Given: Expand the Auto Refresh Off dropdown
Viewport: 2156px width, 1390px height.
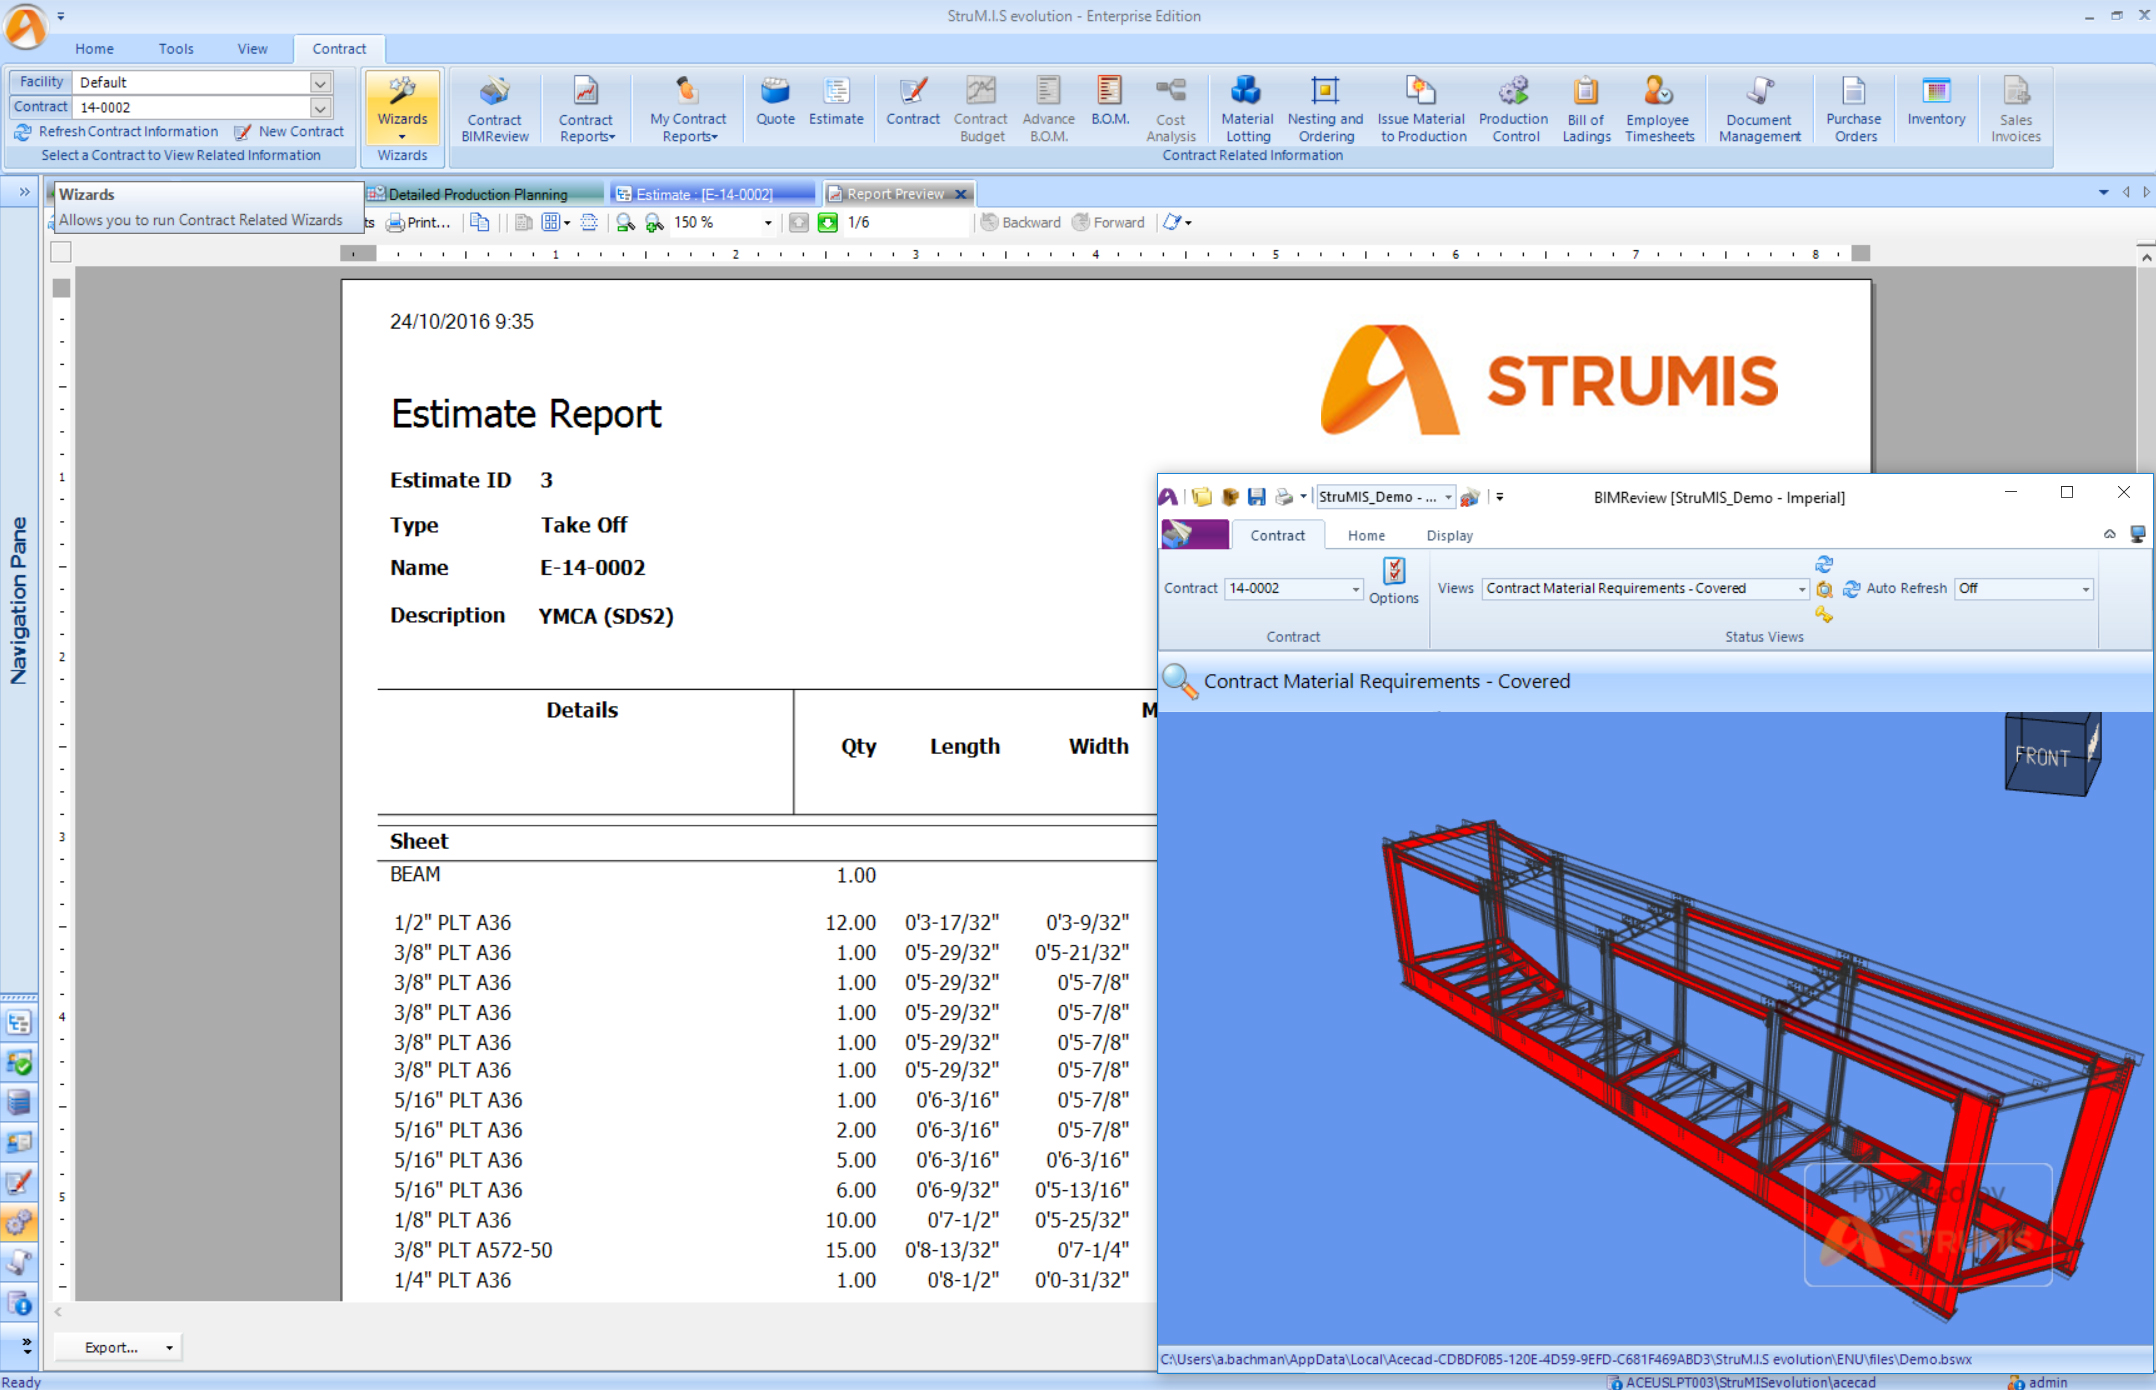Looking at the screenshot, I should (x=2086, y=589).
